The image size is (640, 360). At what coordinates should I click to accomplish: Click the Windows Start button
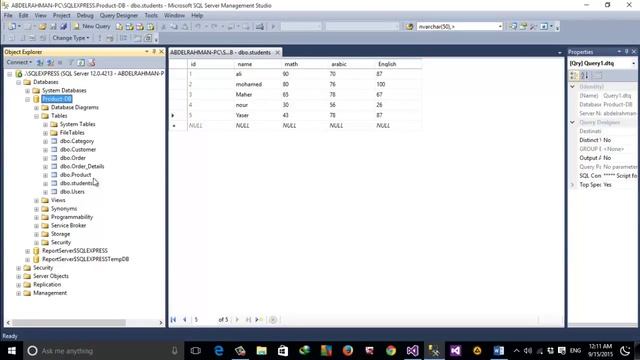[12, 351]
